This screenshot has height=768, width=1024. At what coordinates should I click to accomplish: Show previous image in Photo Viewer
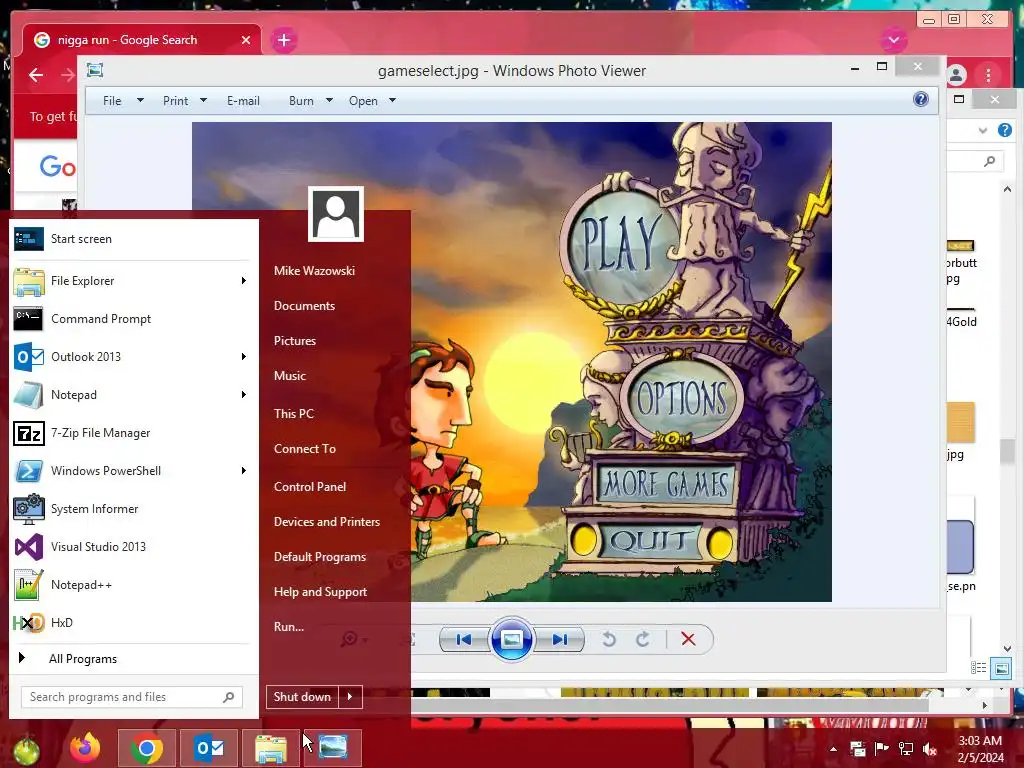pyautogui.click(x=464, y=639)
